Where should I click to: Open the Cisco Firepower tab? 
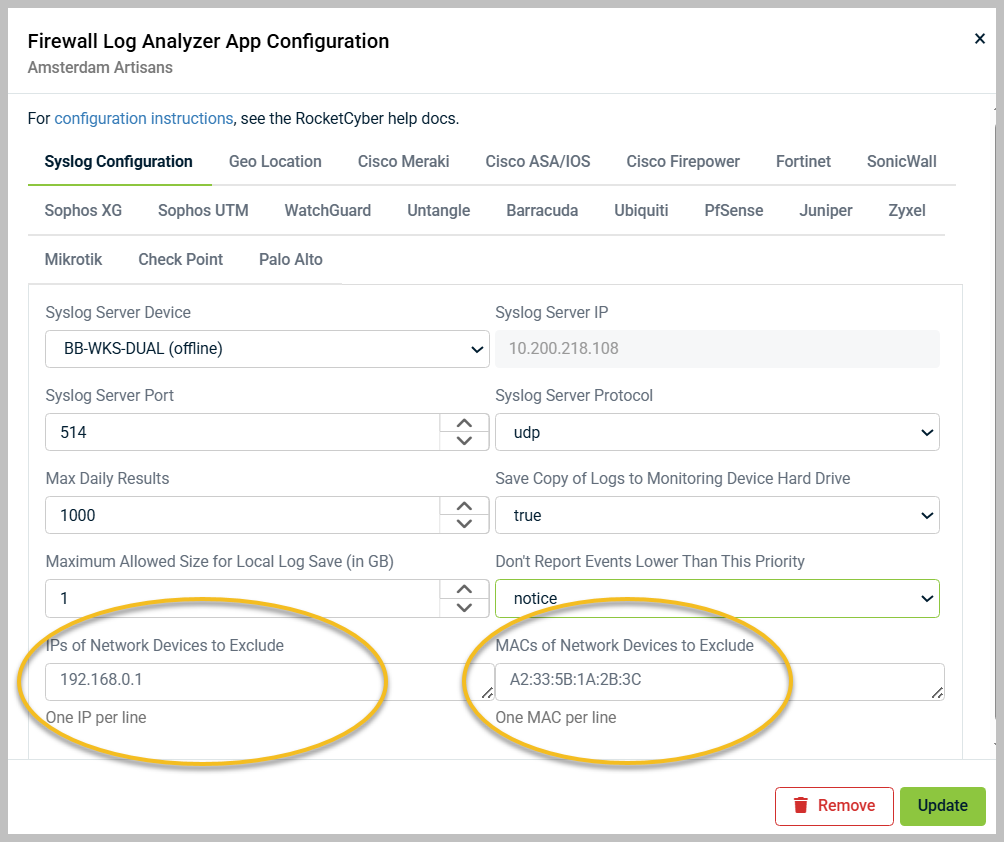coord(682,161)
